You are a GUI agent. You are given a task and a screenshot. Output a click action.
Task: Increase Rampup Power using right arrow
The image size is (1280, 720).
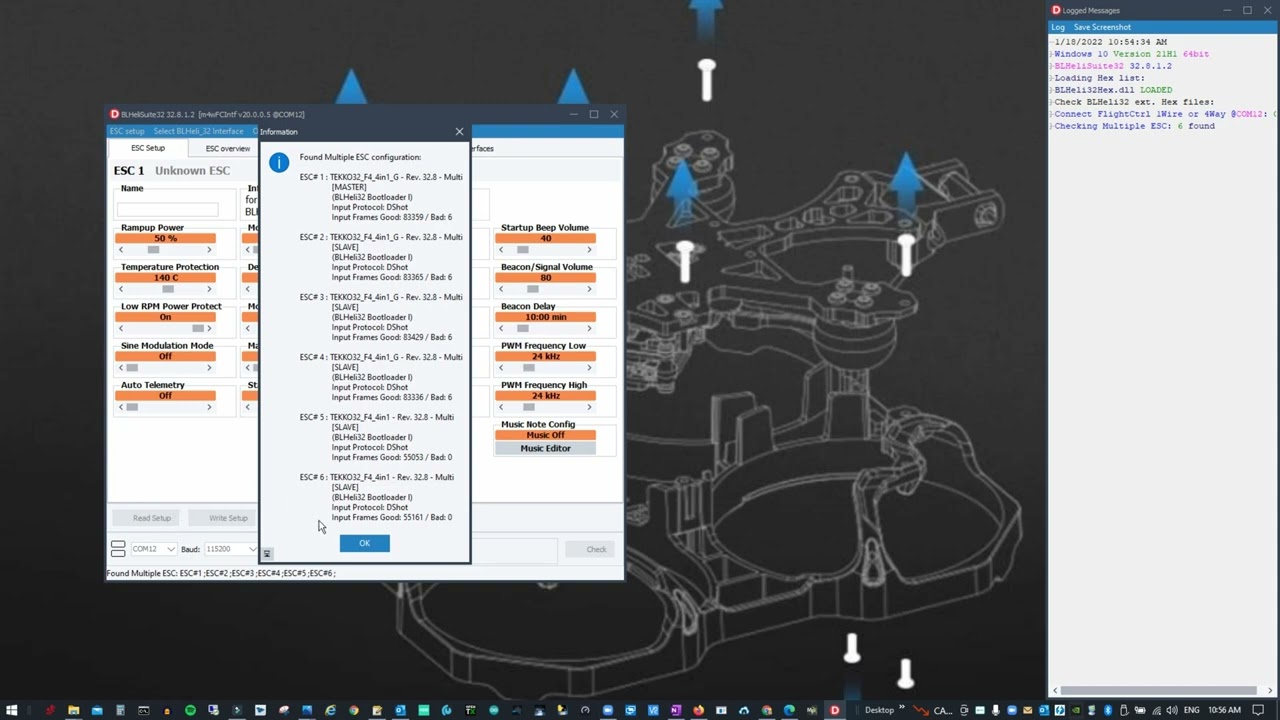pos(209,250)
